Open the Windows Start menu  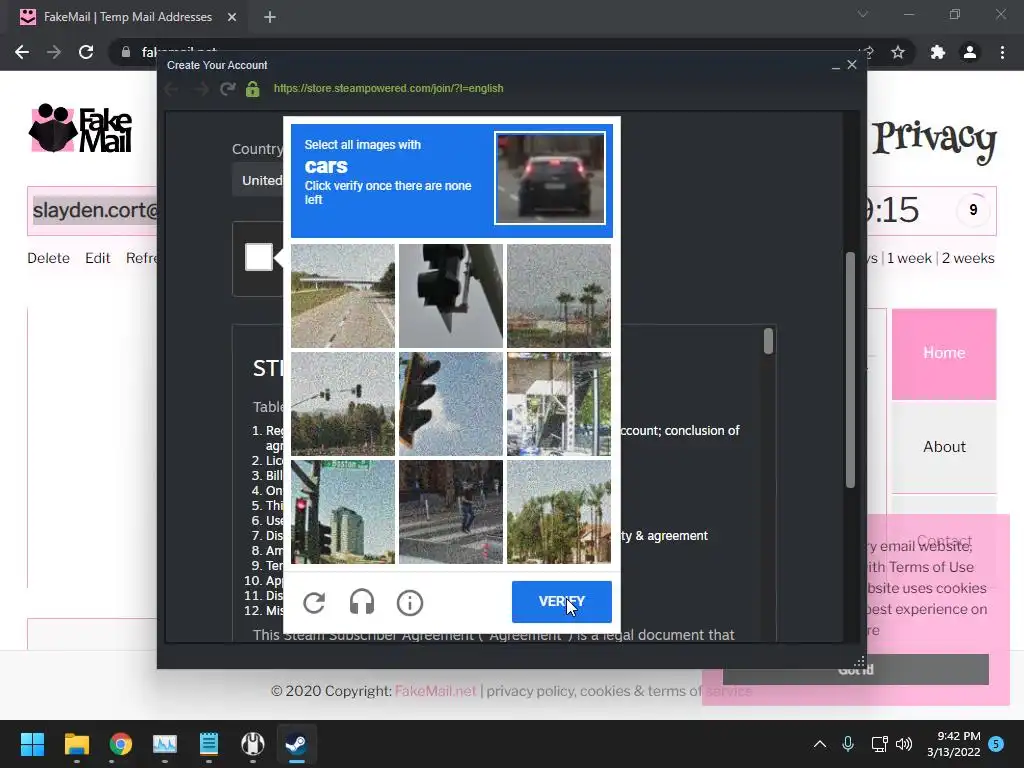tap(32, 744)
